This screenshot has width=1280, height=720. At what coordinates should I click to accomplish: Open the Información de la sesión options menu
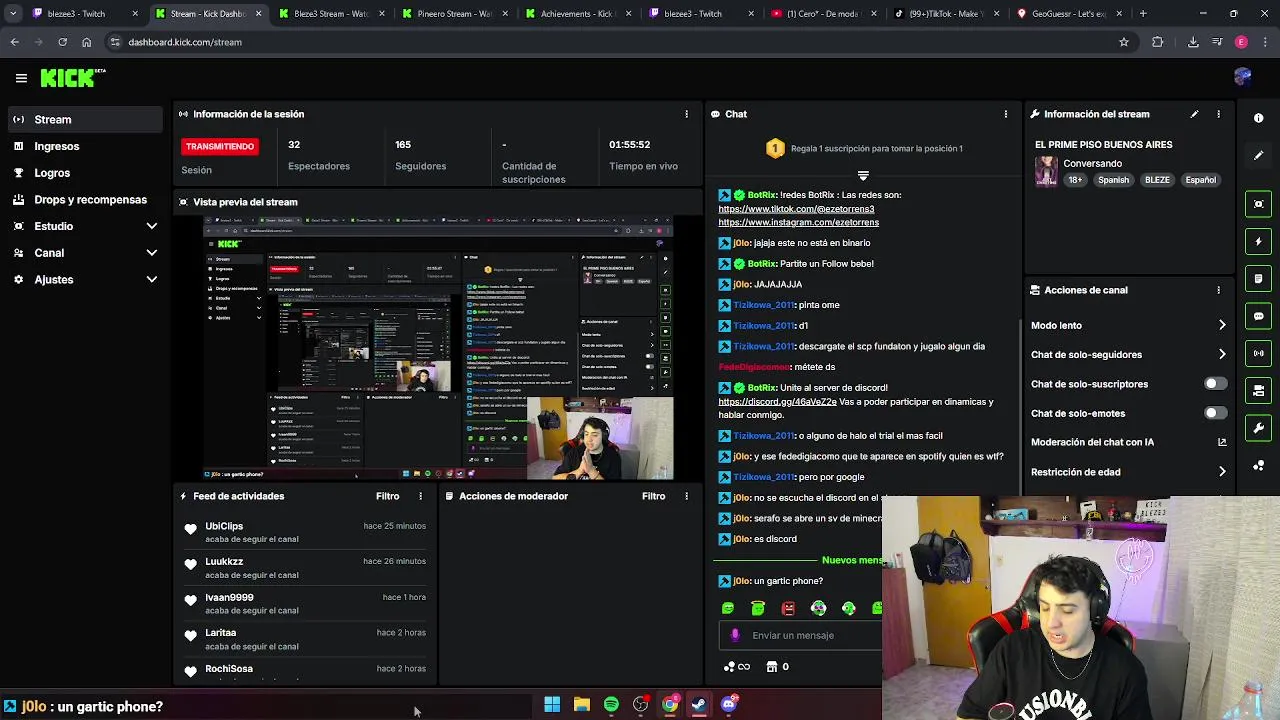[x=686, y=114]
